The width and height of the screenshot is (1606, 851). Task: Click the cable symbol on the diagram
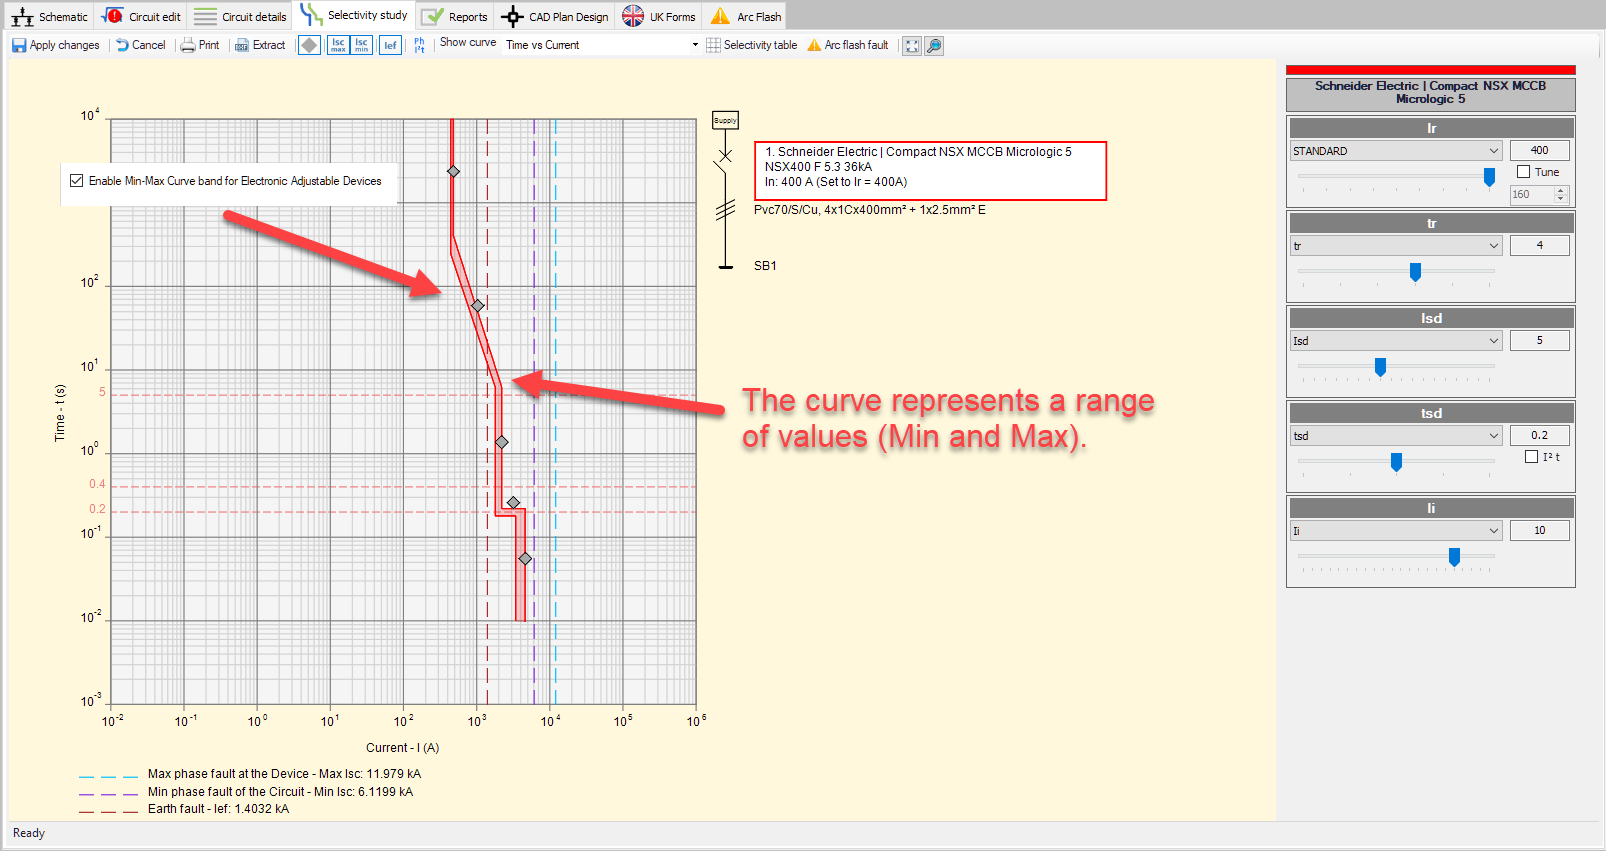coord(725,211)
